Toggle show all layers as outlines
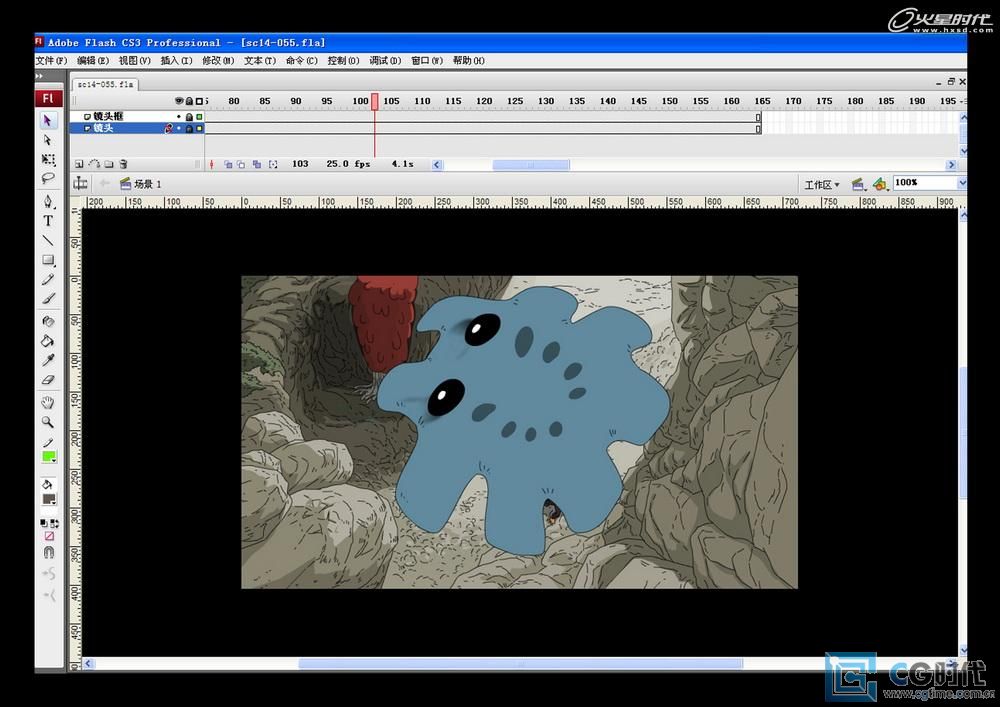The width and height of the screenshot is (1000, 707). pos(199,101)
